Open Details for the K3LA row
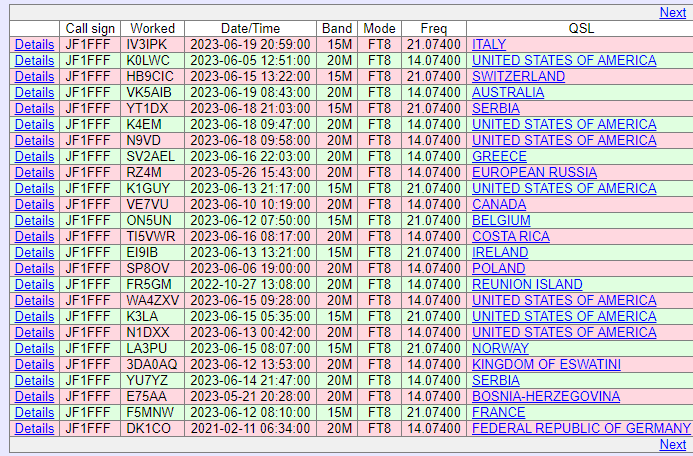The height and width of the screenshot is (456, 693). pos(34,316)
